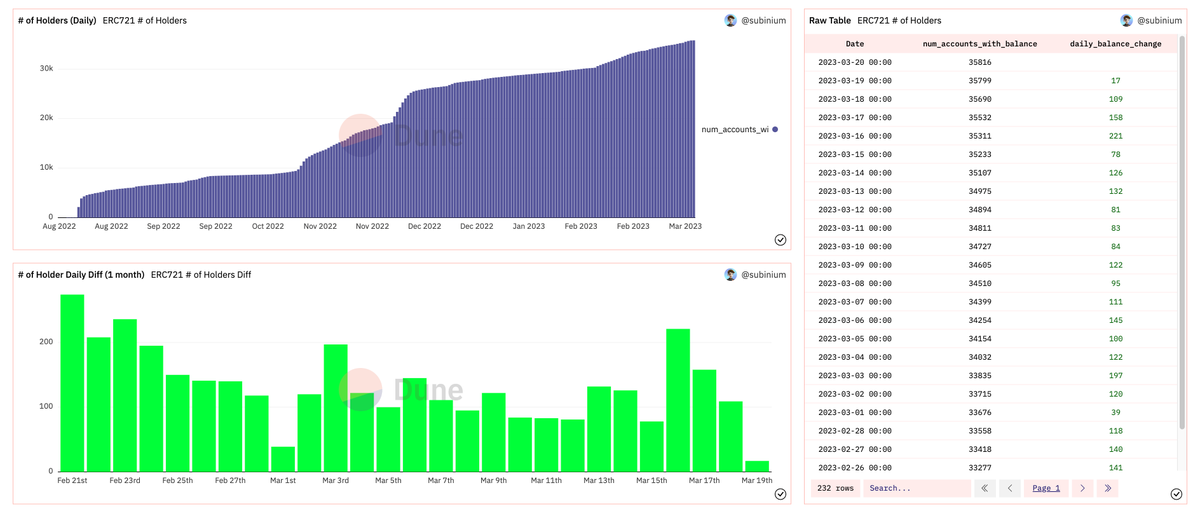This screenshot has width=1200, height=511.
Task: Click the Page 1 pagination link
Action: click(1046, 488)
